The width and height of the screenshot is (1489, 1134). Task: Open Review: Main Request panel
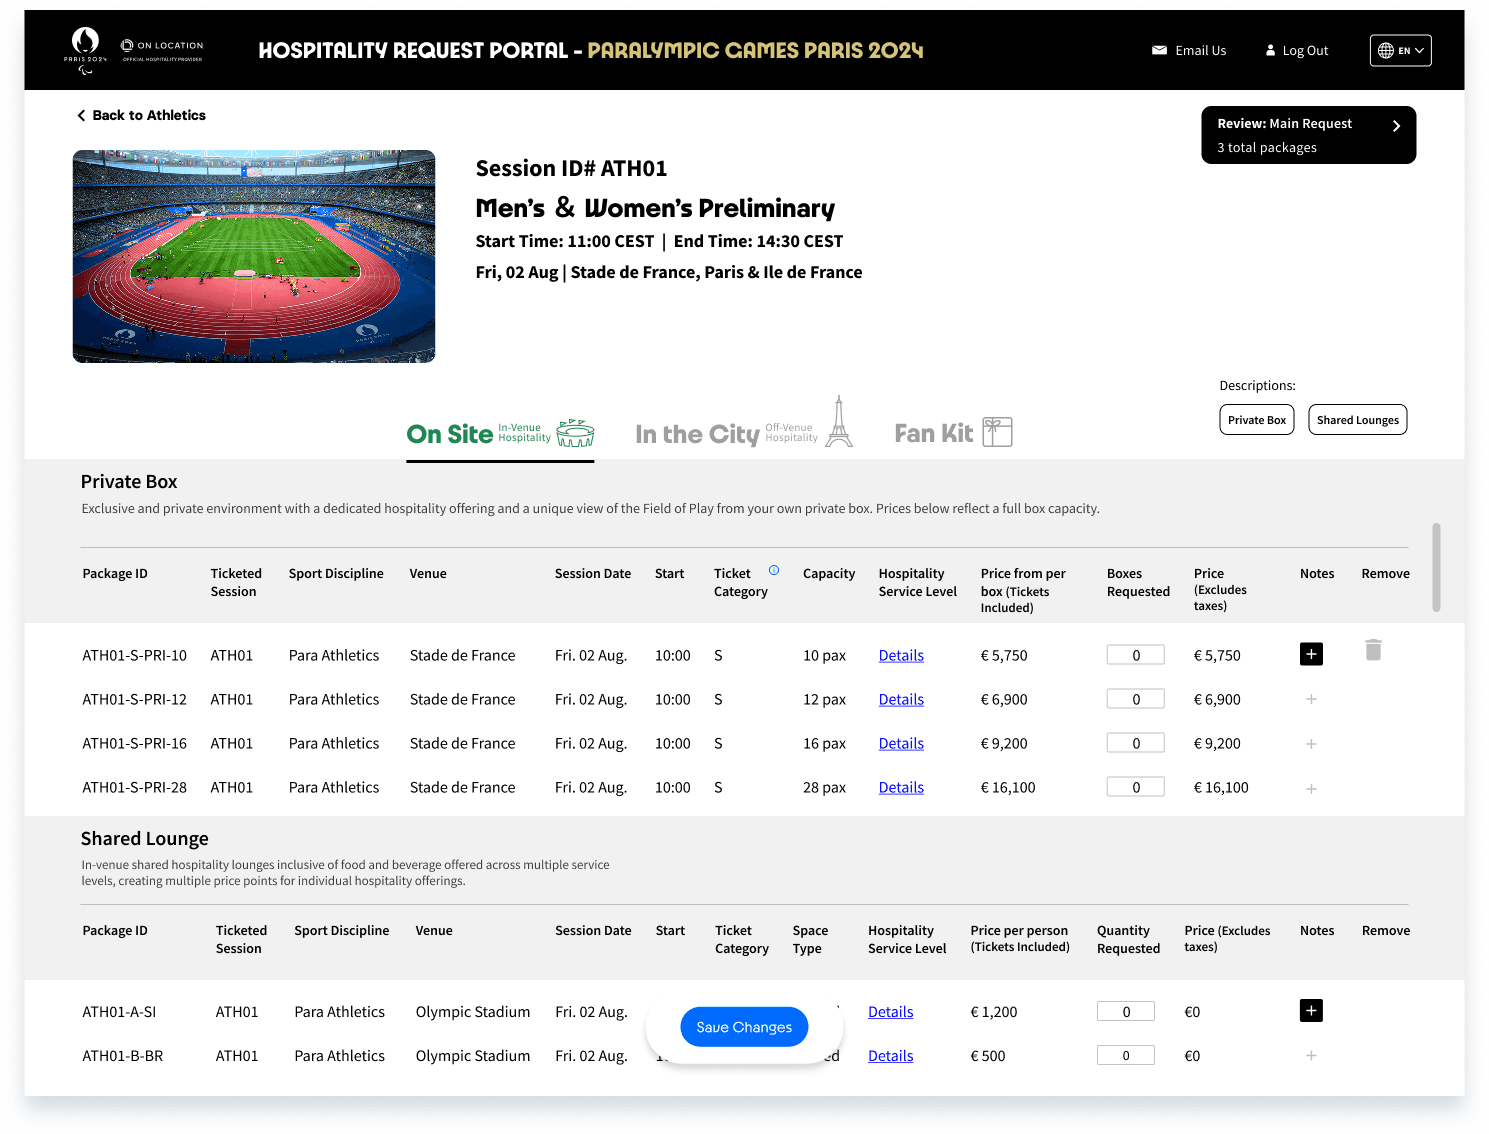pos(1308,135)
